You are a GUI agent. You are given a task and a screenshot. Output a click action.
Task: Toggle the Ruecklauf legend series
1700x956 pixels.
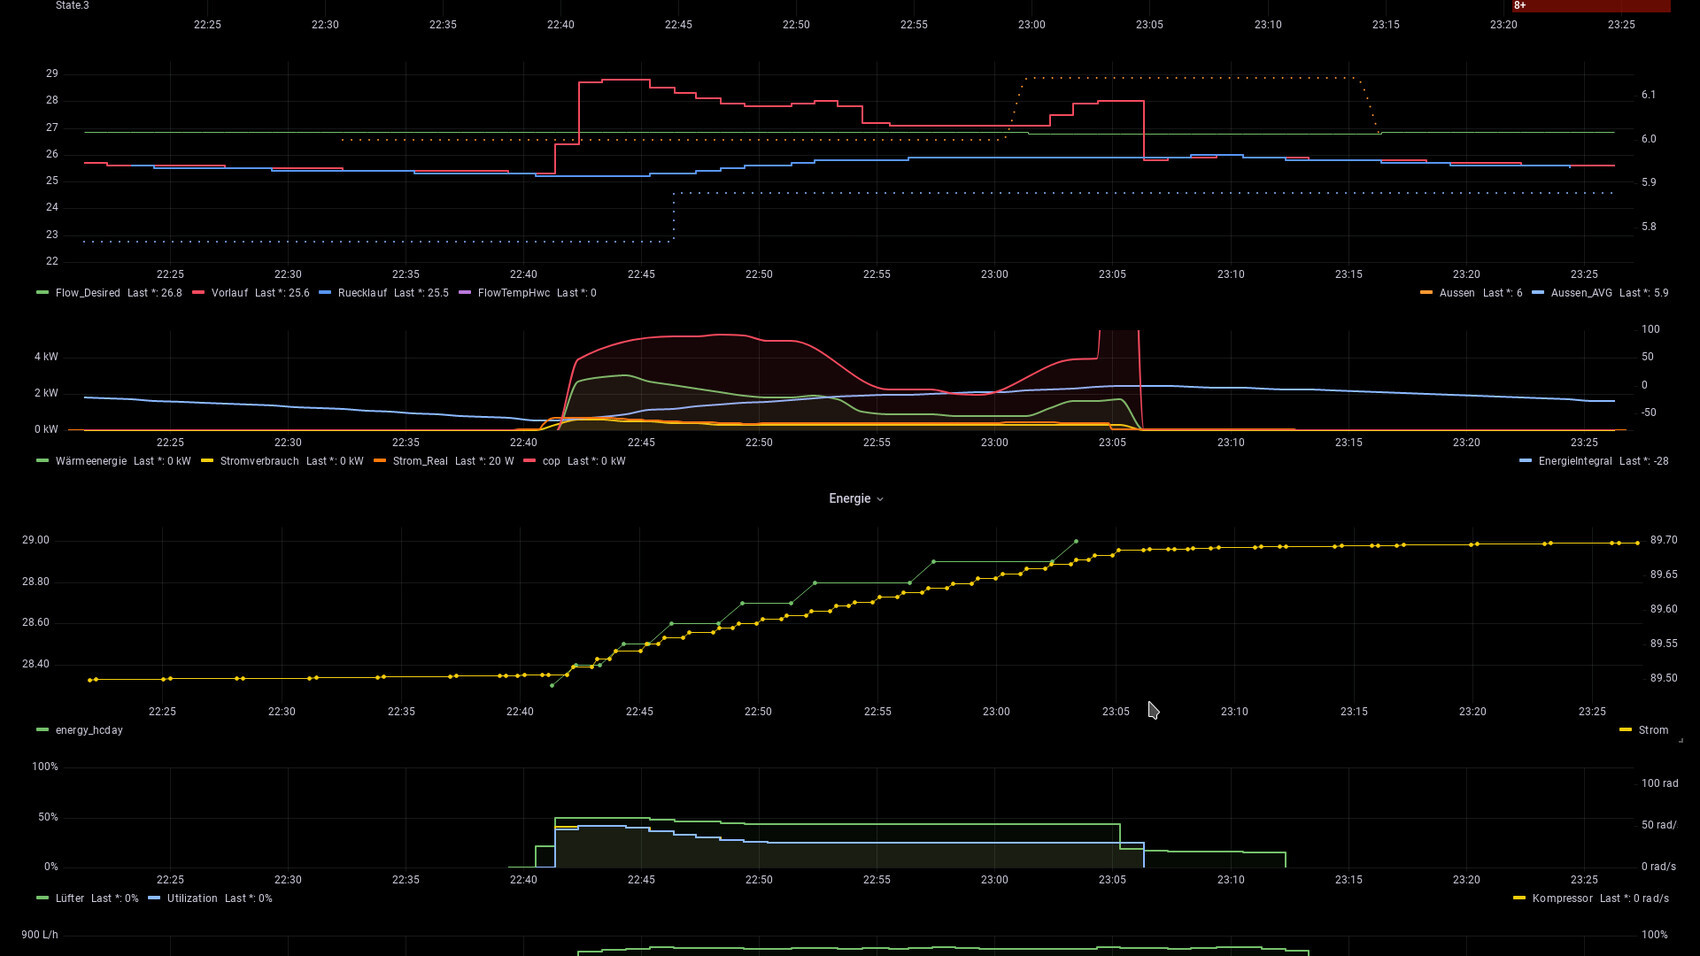[362, 293]
